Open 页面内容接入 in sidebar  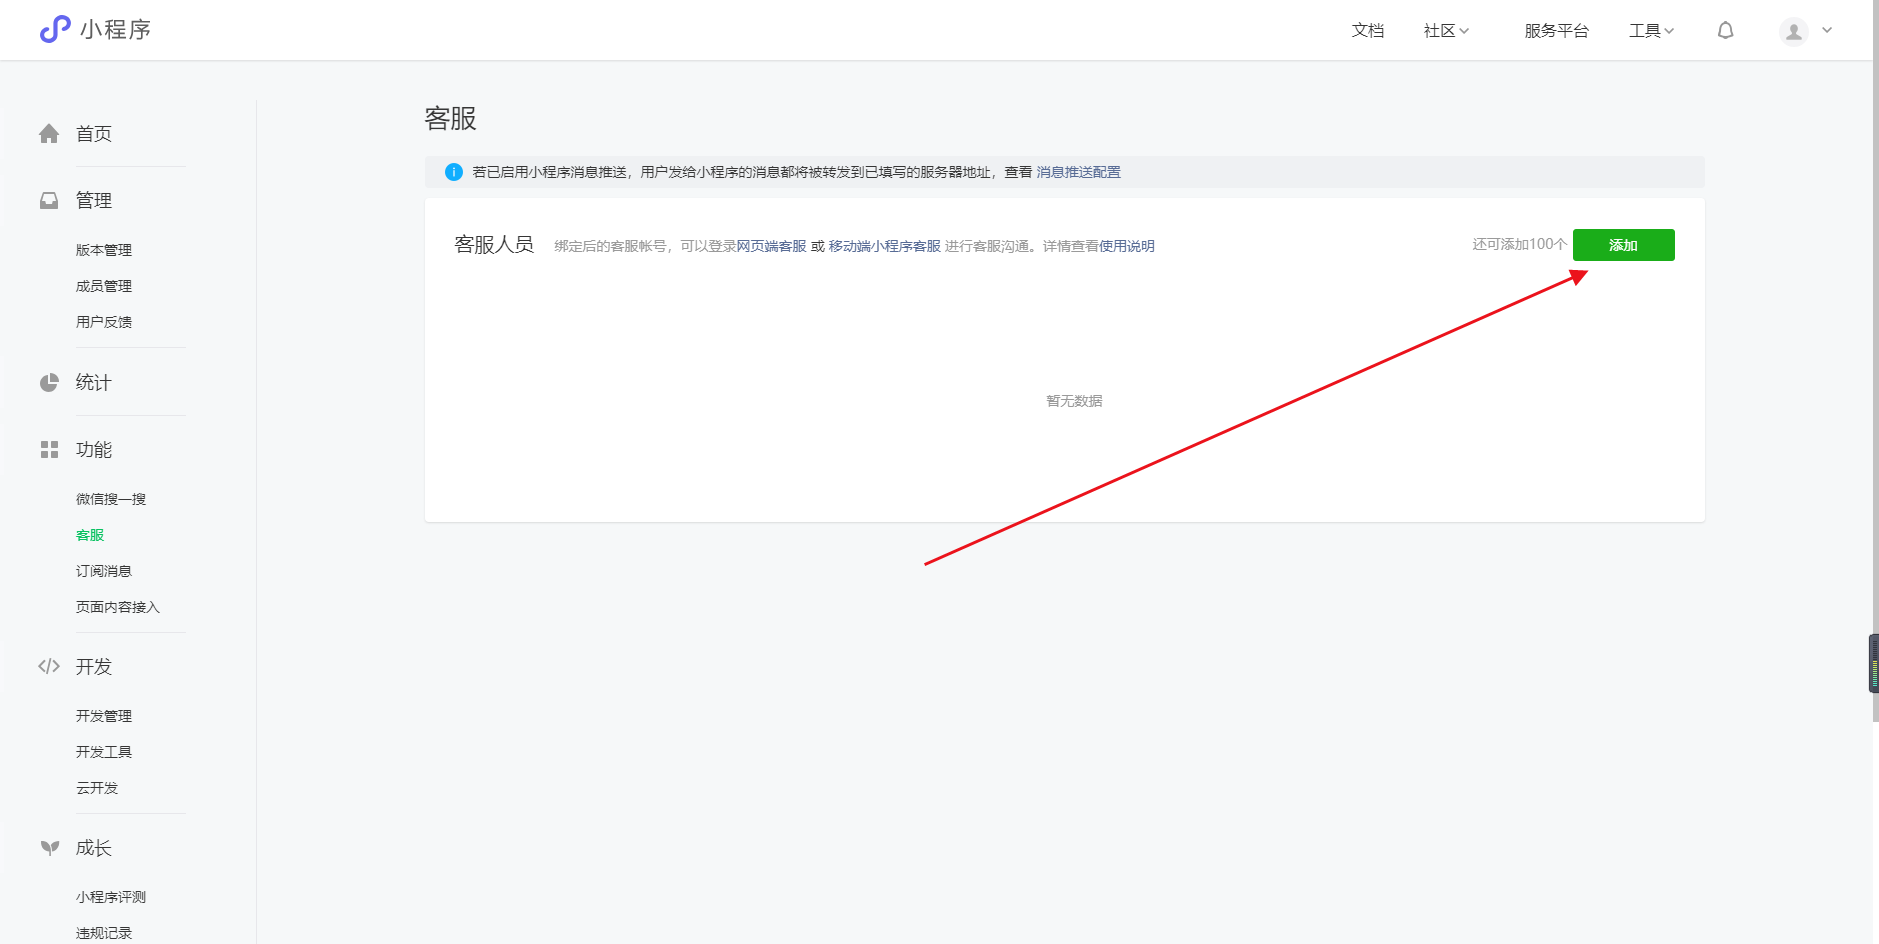tap(118, 607)
